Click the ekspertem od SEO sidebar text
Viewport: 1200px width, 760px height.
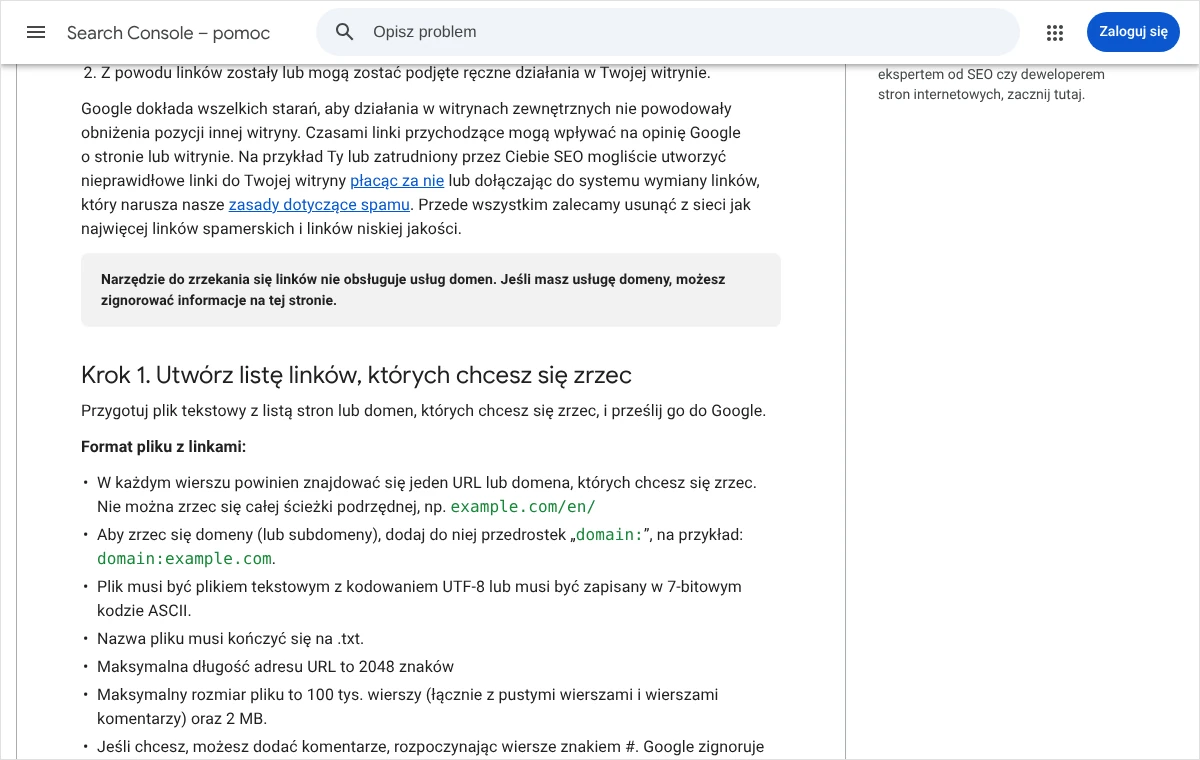[x=991, y=85]
